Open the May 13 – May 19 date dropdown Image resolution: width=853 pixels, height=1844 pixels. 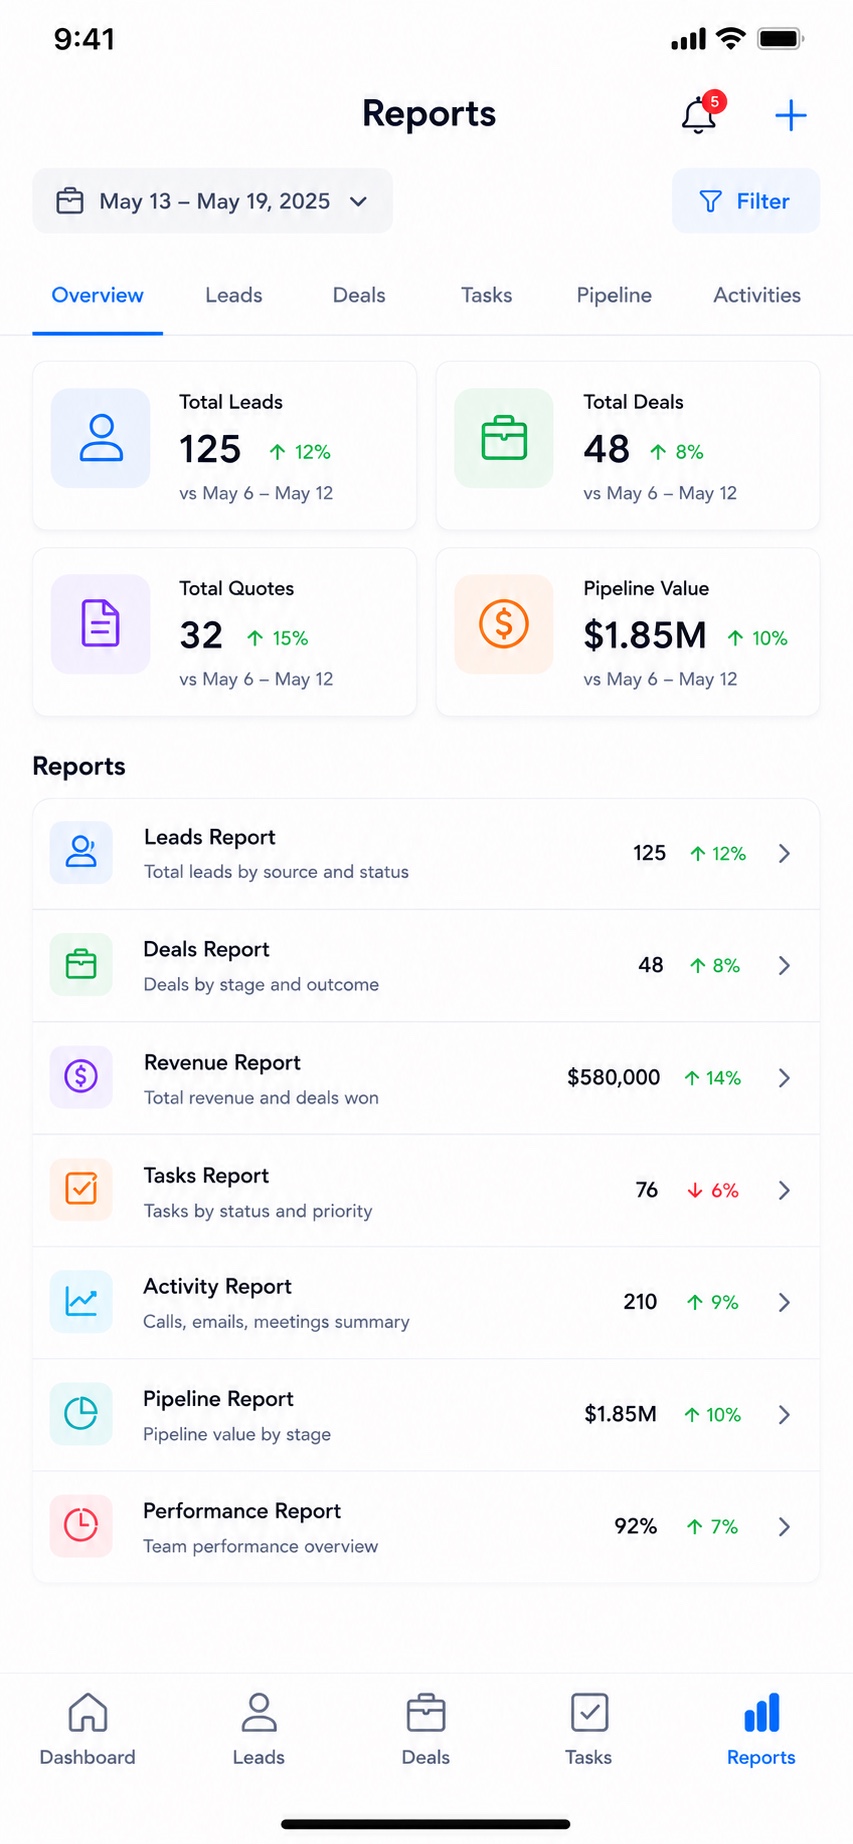point(213,201)
